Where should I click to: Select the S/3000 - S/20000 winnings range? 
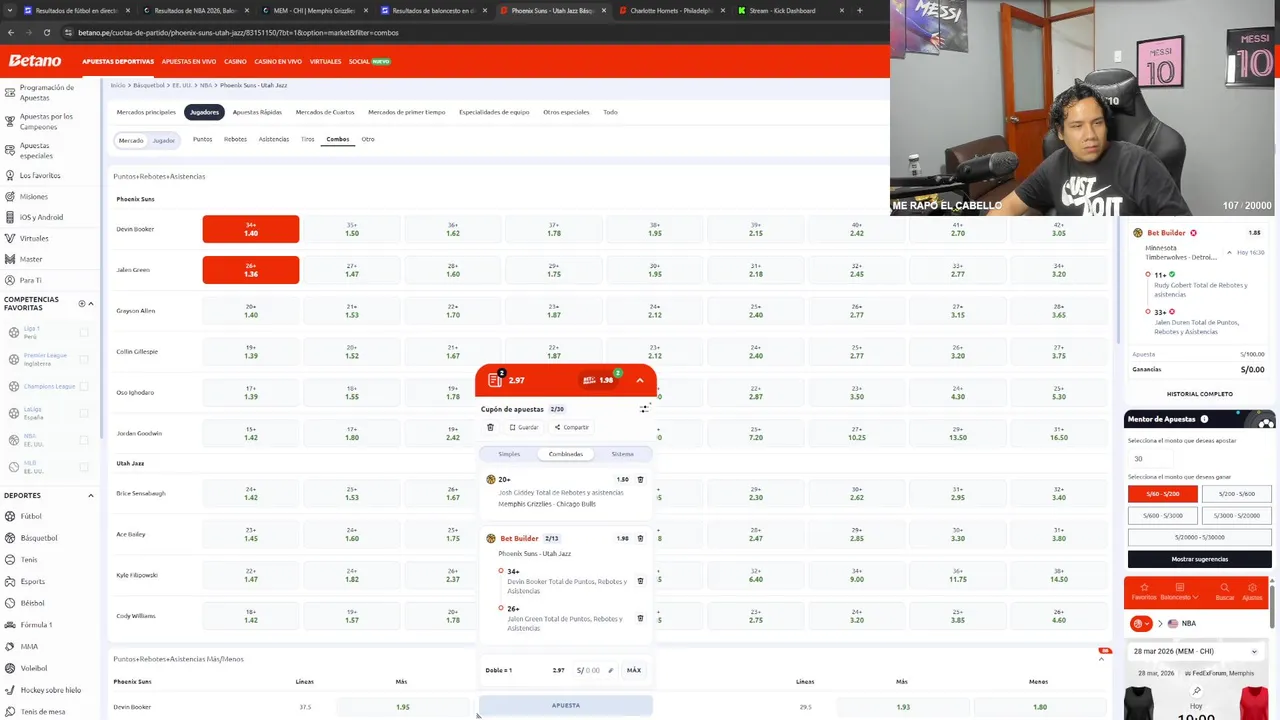[x=1237, y=516]
